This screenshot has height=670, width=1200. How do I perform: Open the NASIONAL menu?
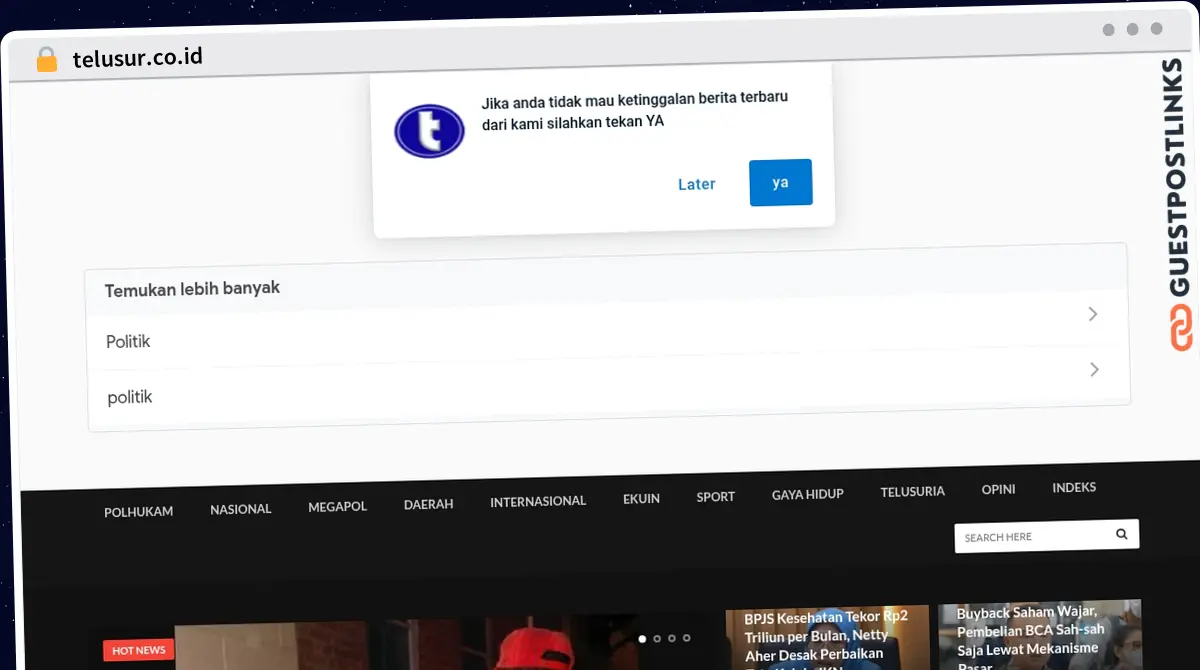(241, 509)
